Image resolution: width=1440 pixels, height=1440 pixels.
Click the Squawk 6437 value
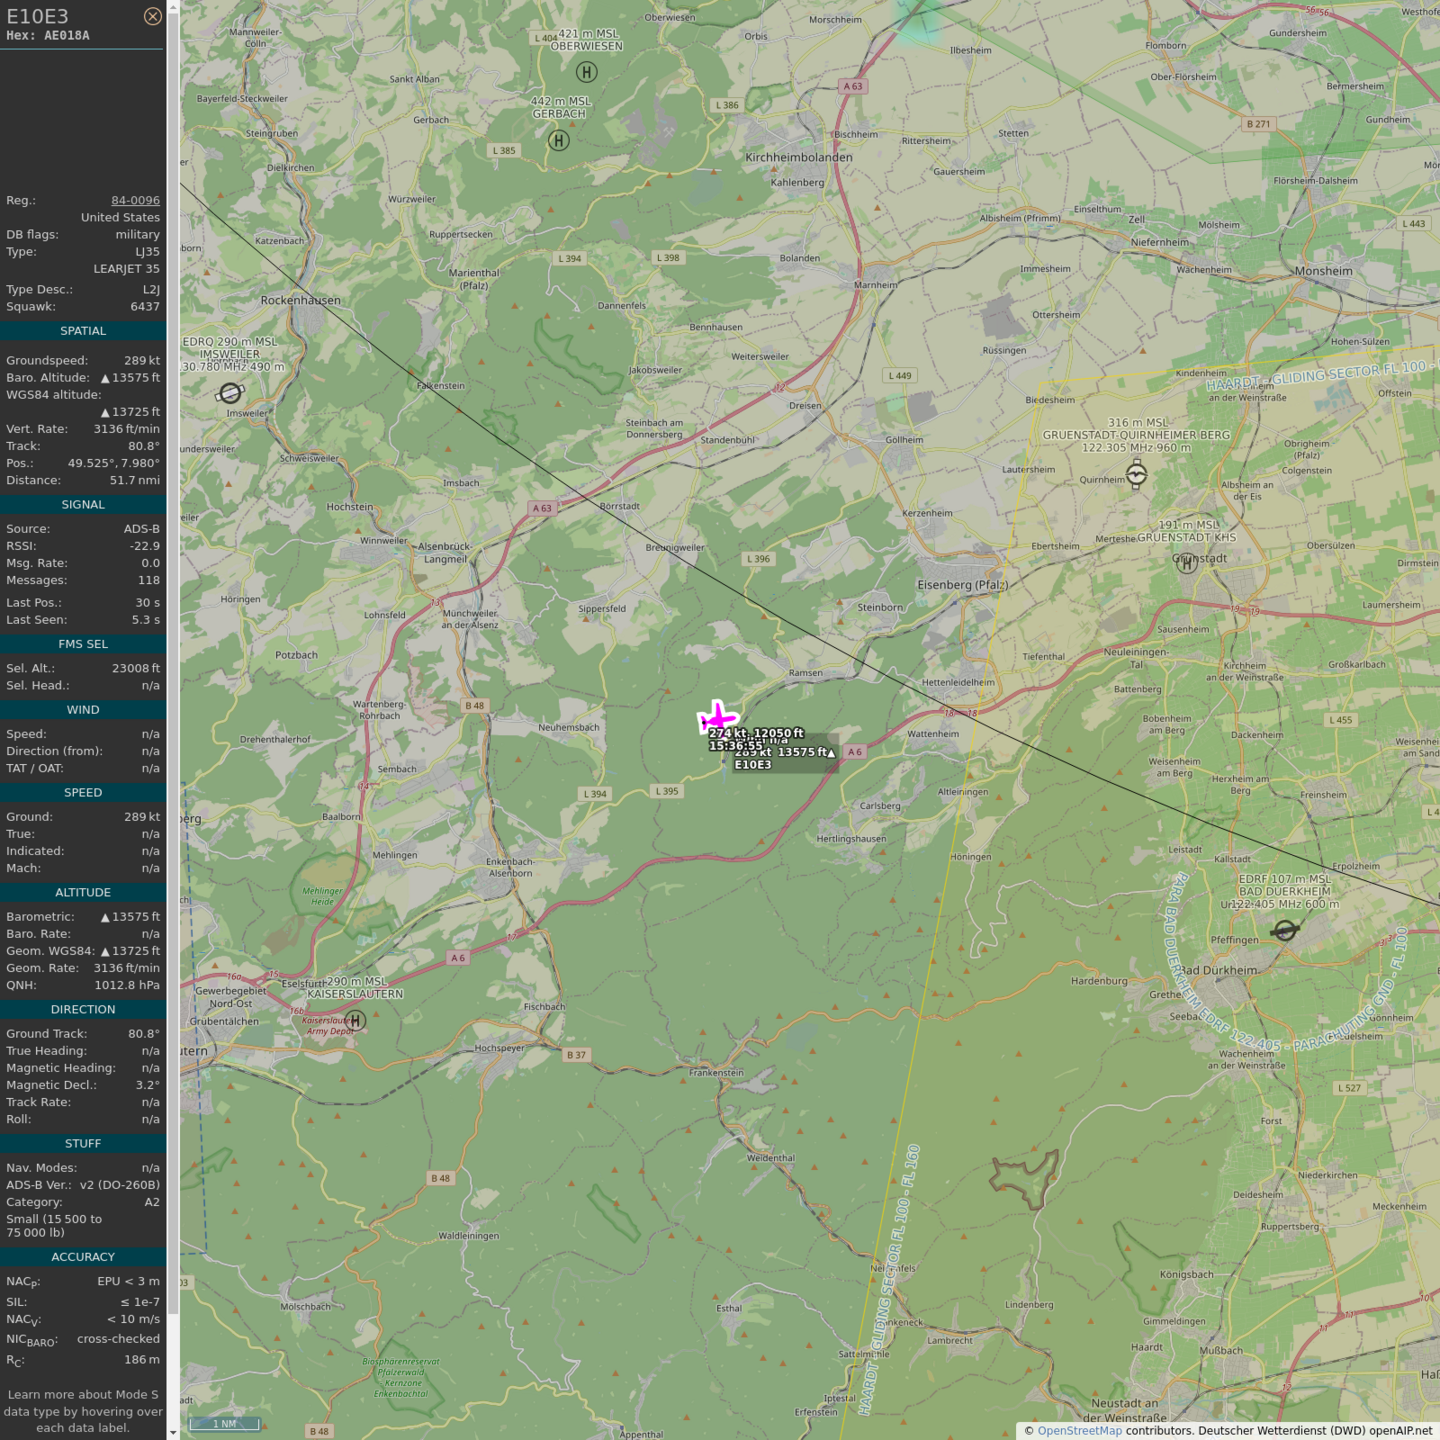[x=145, y=307]
